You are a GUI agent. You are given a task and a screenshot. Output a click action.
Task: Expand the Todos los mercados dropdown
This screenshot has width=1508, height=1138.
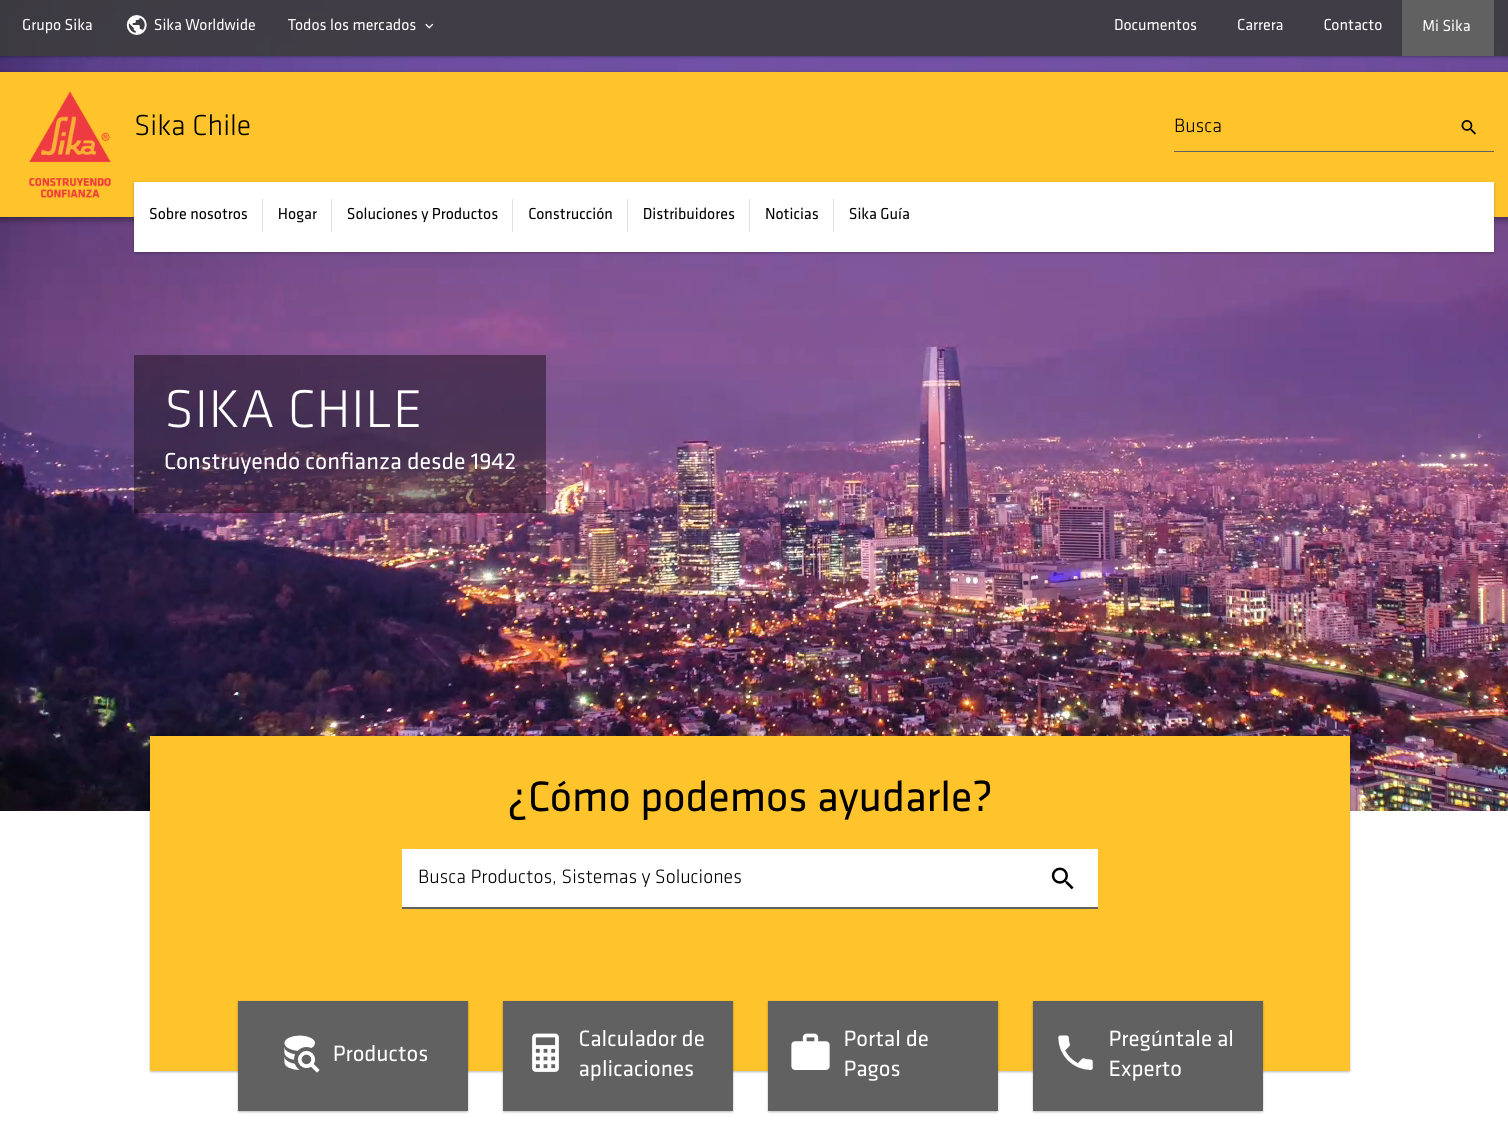pyautogui.click(x=361, y=25)
